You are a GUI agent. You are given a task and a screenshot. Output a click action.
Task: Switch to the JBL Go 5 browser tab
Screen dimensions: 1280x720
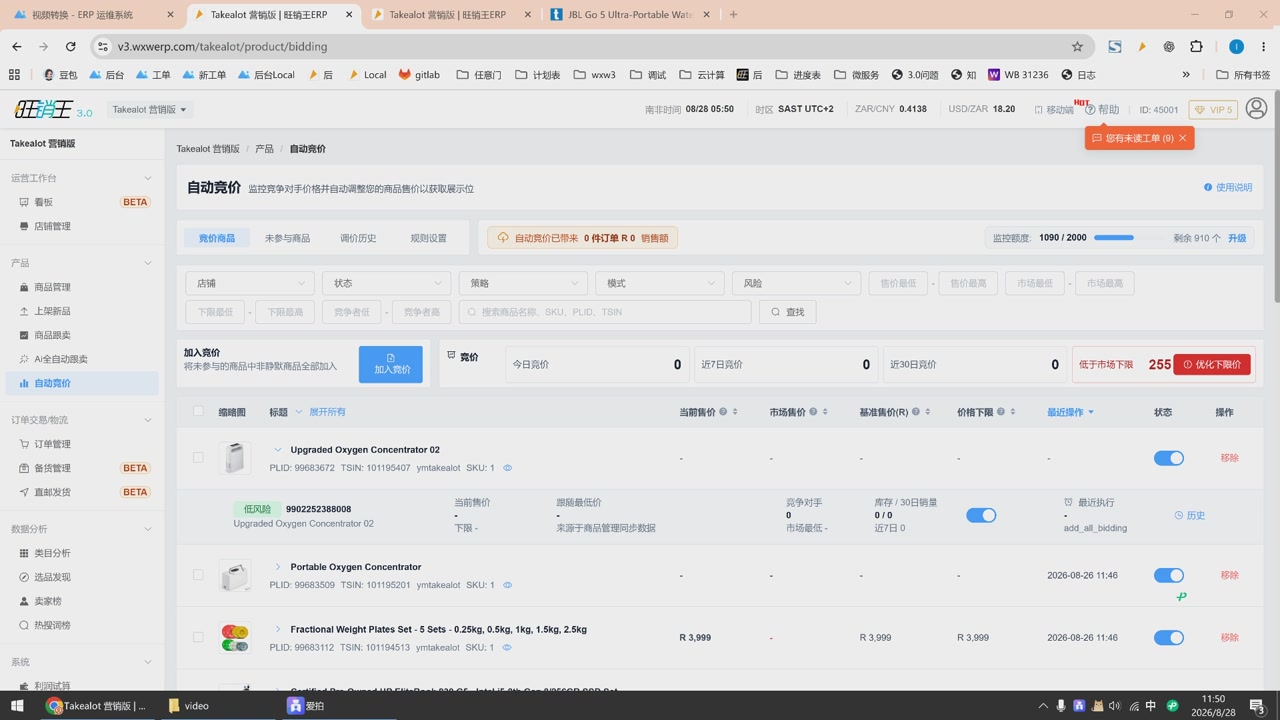tap(630, 15)
